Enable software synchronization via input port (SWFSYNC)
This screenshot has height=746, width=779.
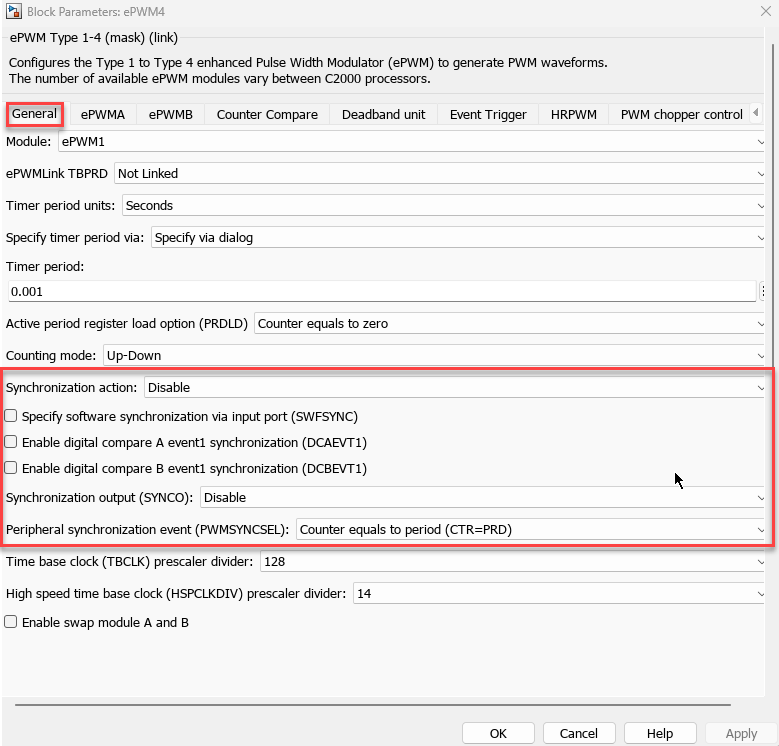click(11, 416)
